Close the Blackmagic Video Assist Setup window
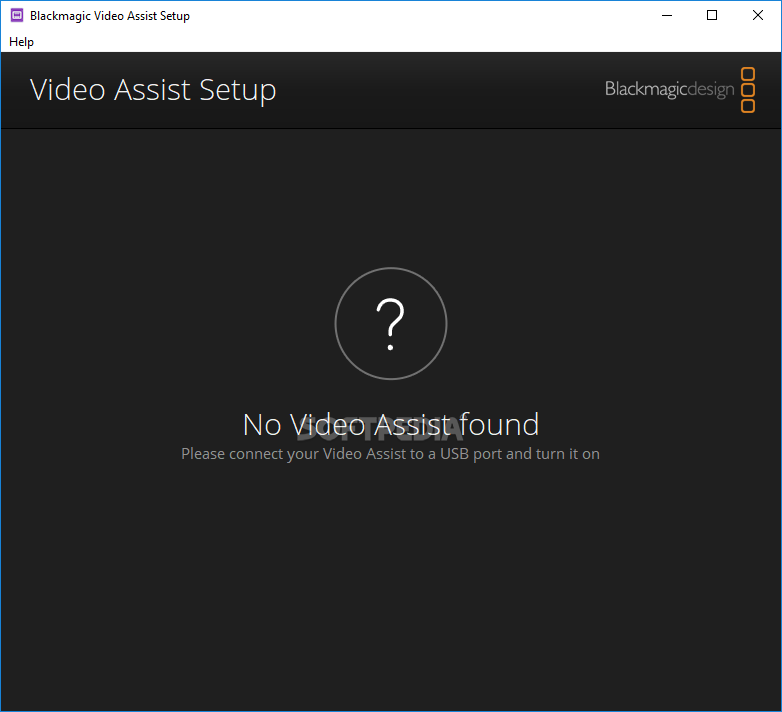The width and height of the screenshot is (782, 712). pos(758,15)
